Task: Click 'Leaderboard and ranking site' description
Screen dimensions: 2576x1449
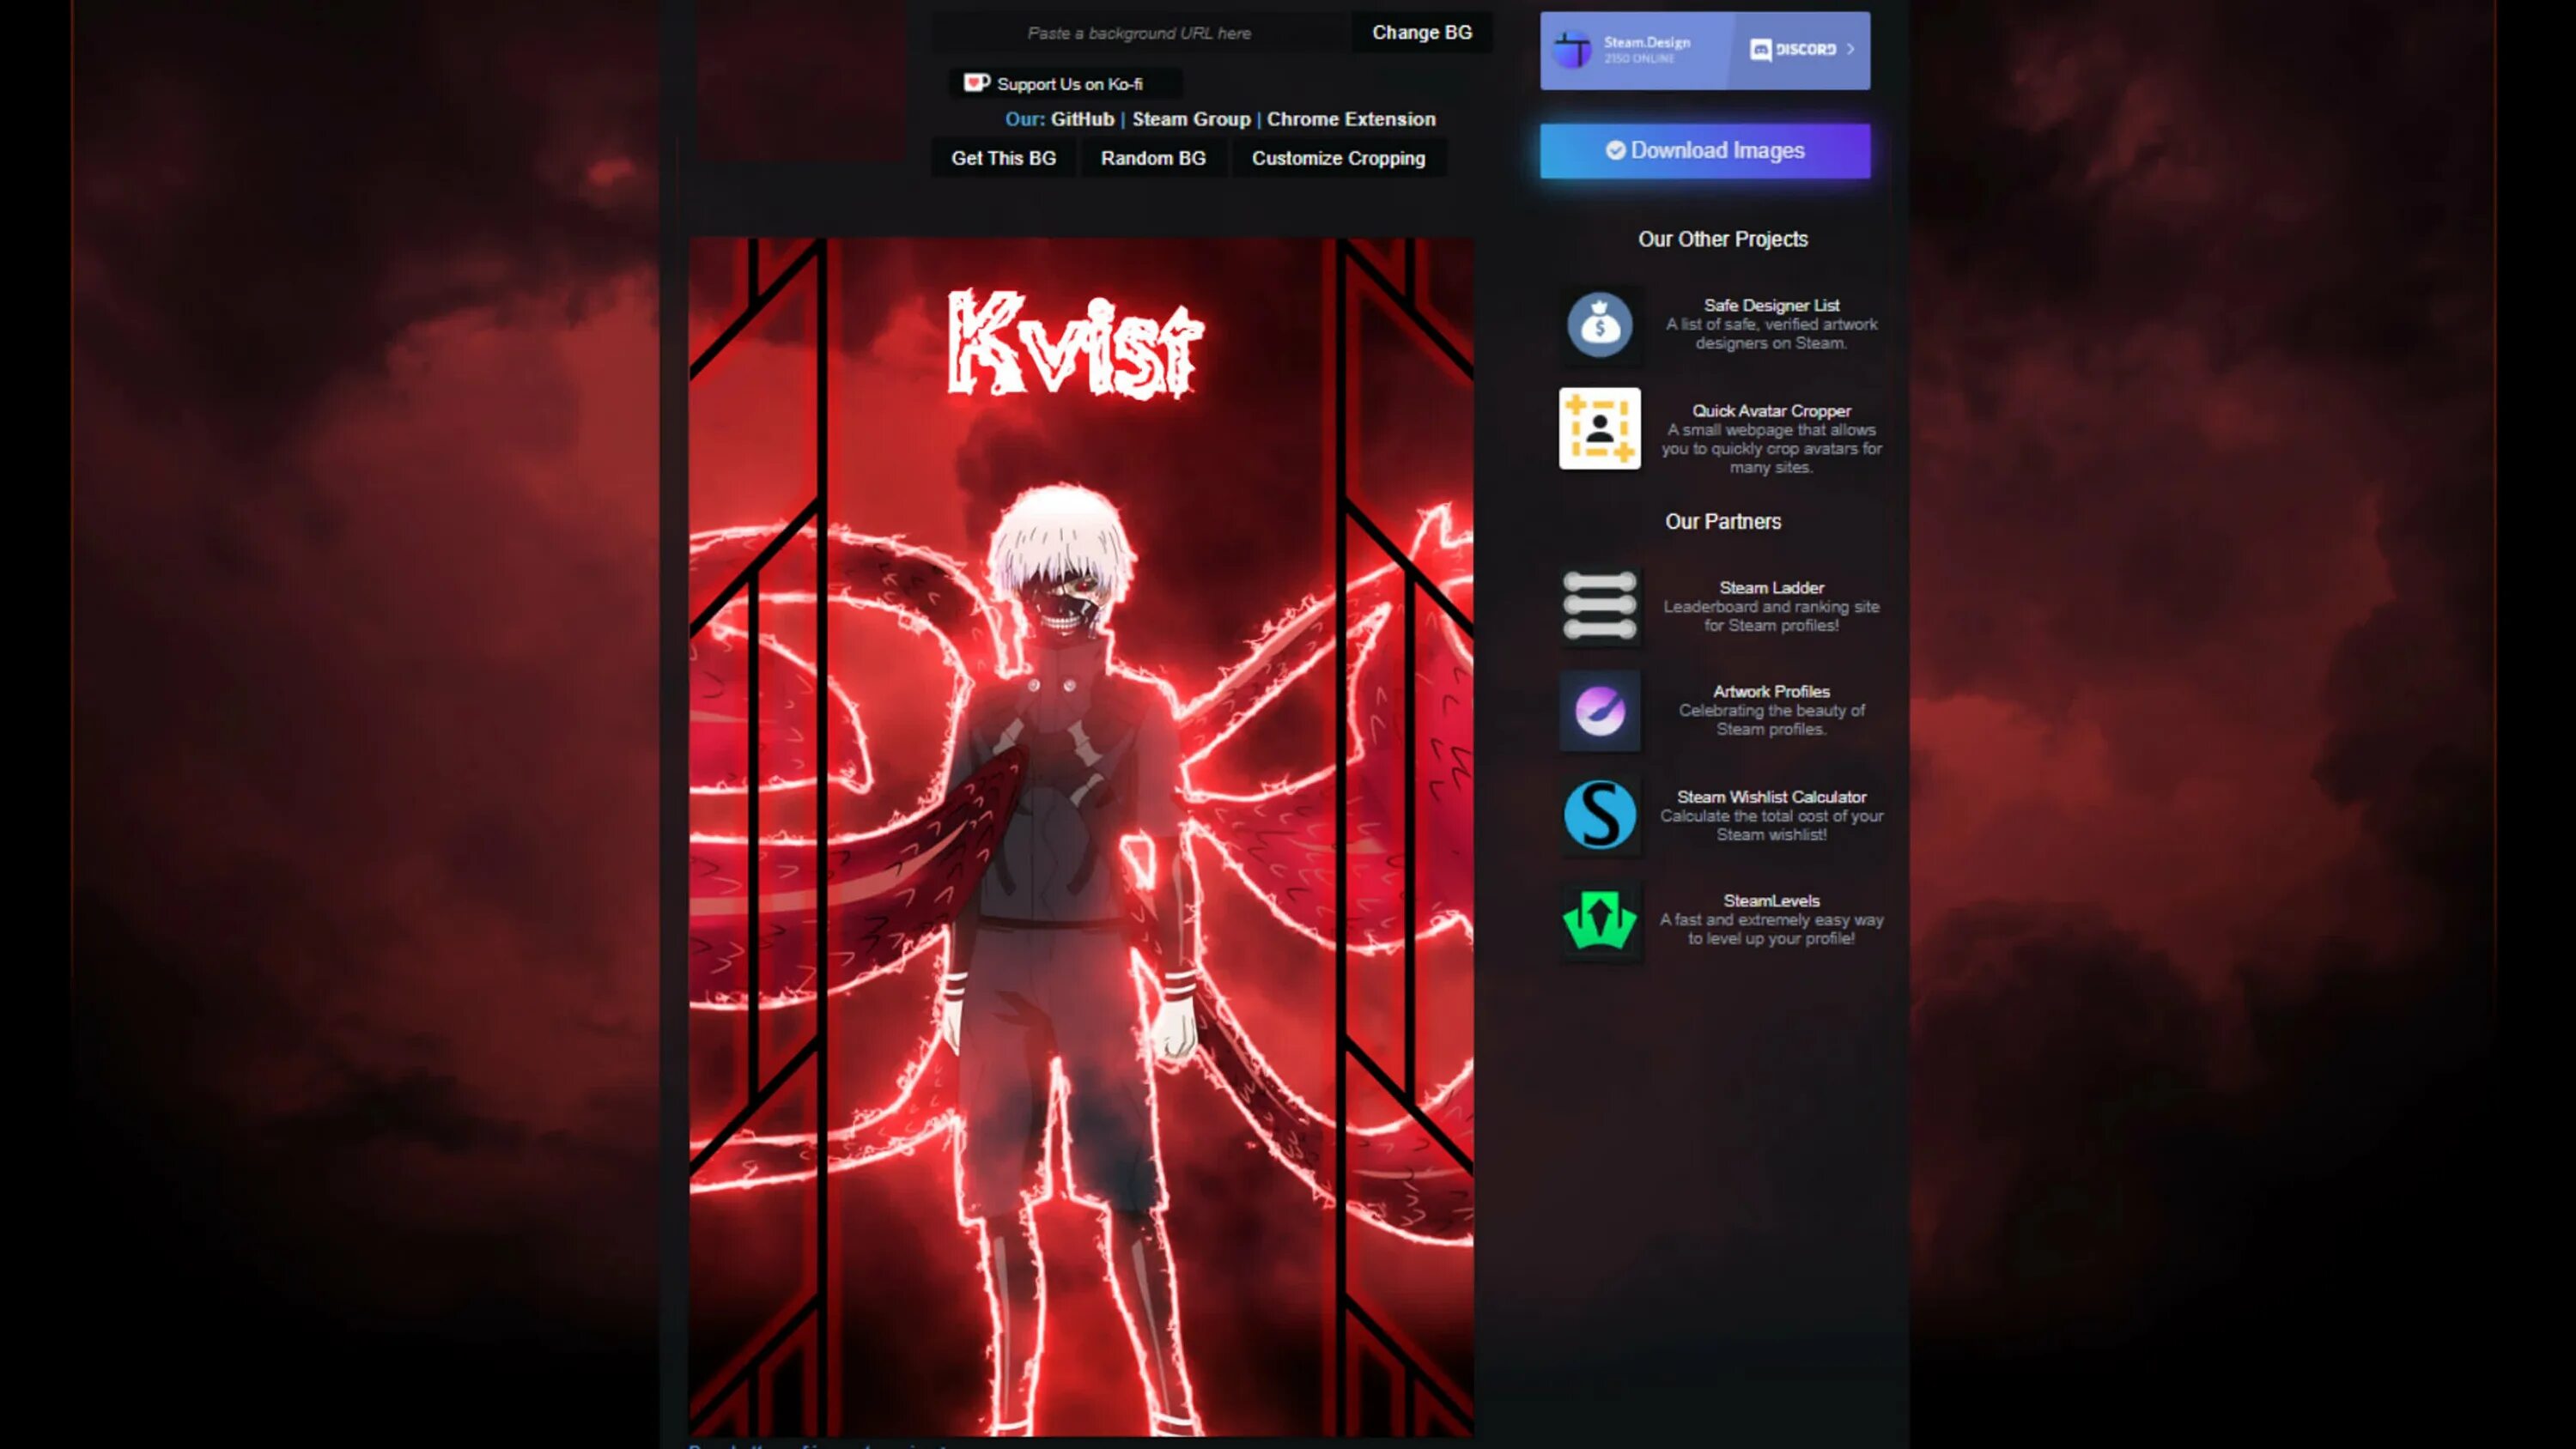Action: 1771,616
